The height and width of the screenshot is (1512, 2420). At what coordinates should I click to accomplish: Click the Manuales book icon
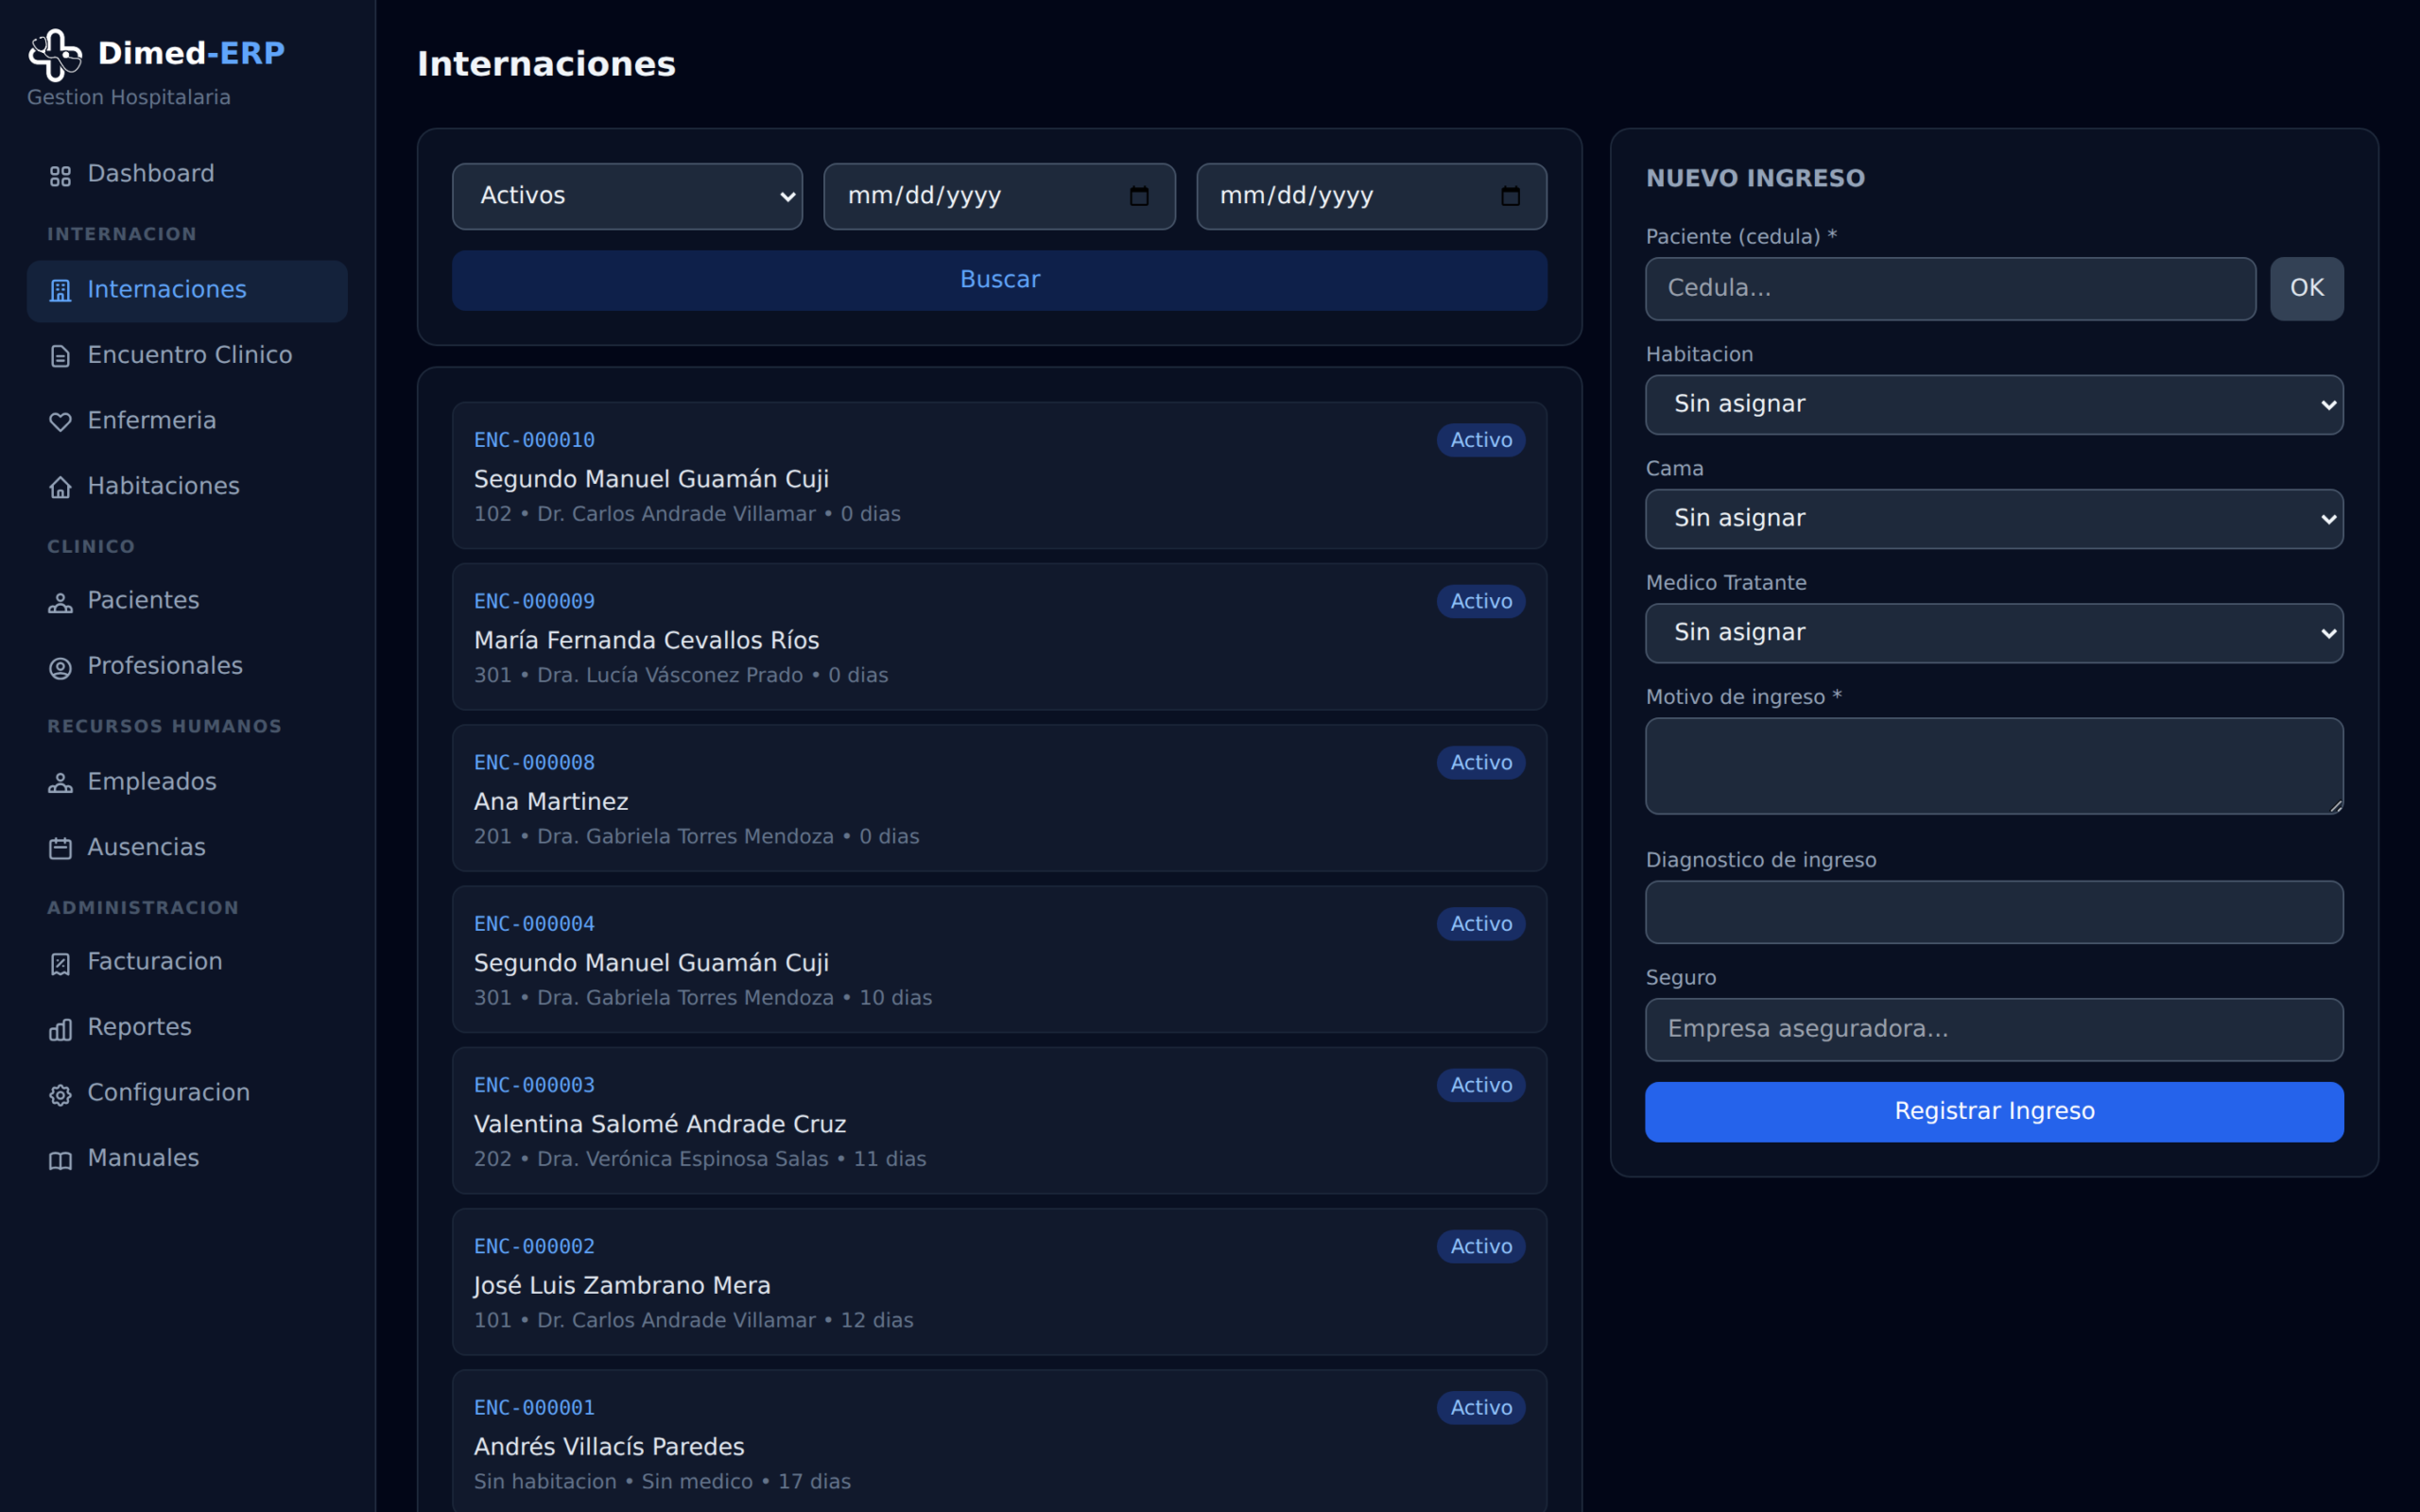[x=60, y=1160]
